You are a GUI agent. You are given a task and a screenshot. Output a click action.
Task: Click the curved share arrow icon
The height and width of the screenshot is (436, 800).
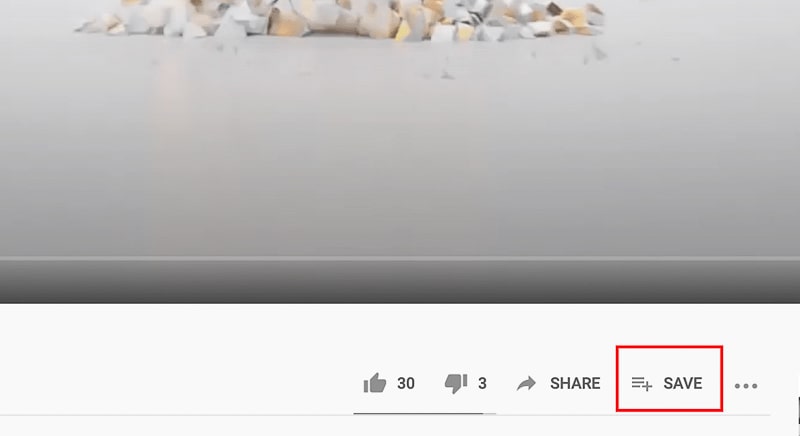[526, 383]
